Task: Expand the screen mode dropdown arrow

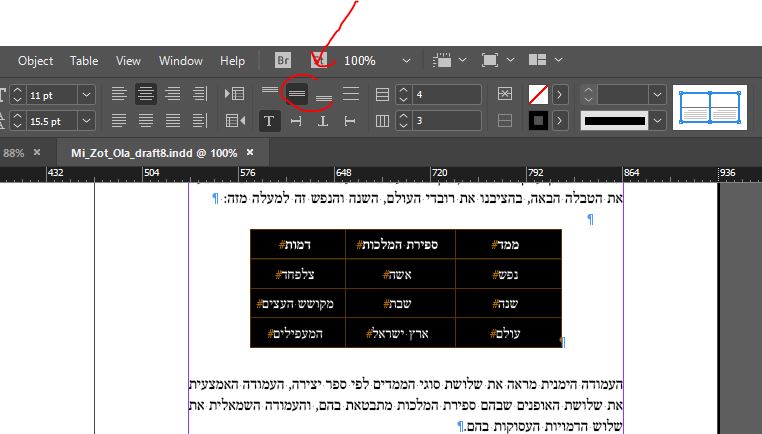Action: coord(510,60)
